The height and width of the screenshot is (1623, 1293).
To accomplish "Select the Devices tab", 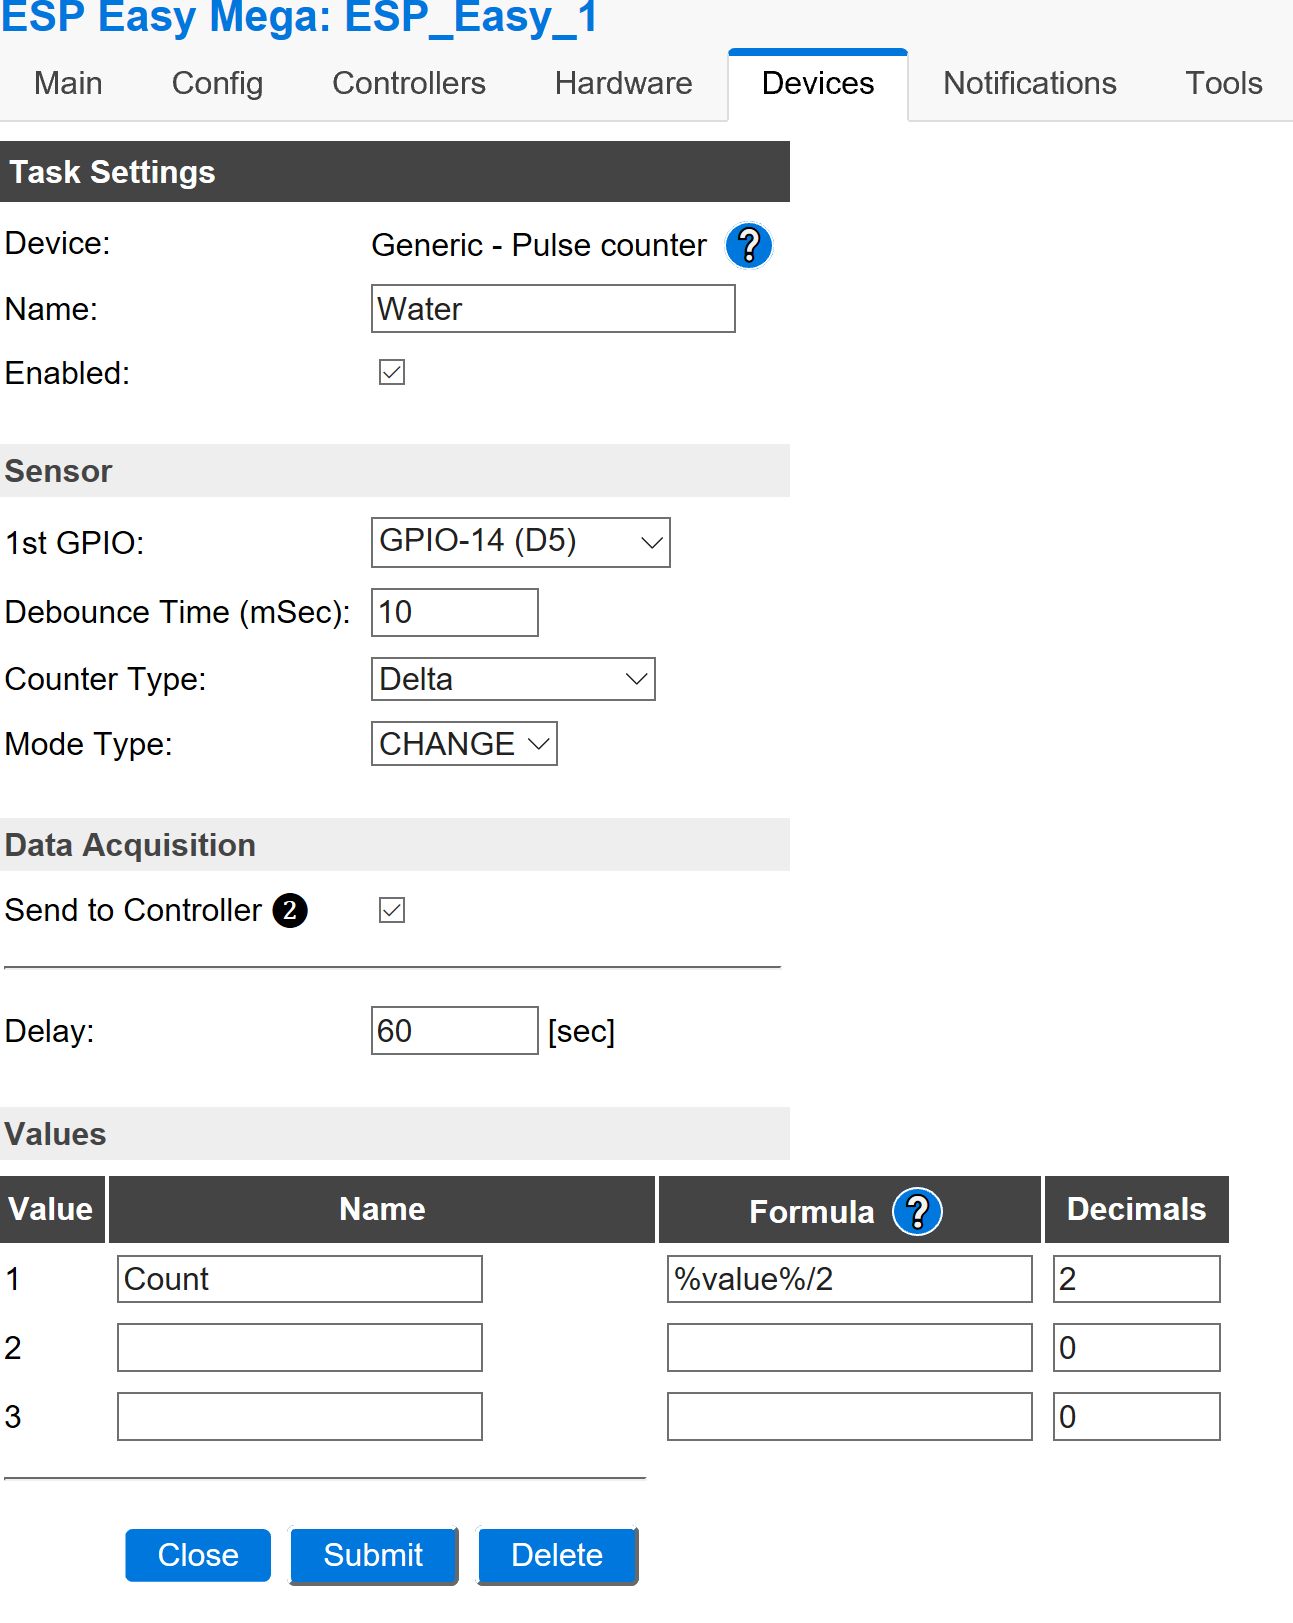I will coord(818,84).
